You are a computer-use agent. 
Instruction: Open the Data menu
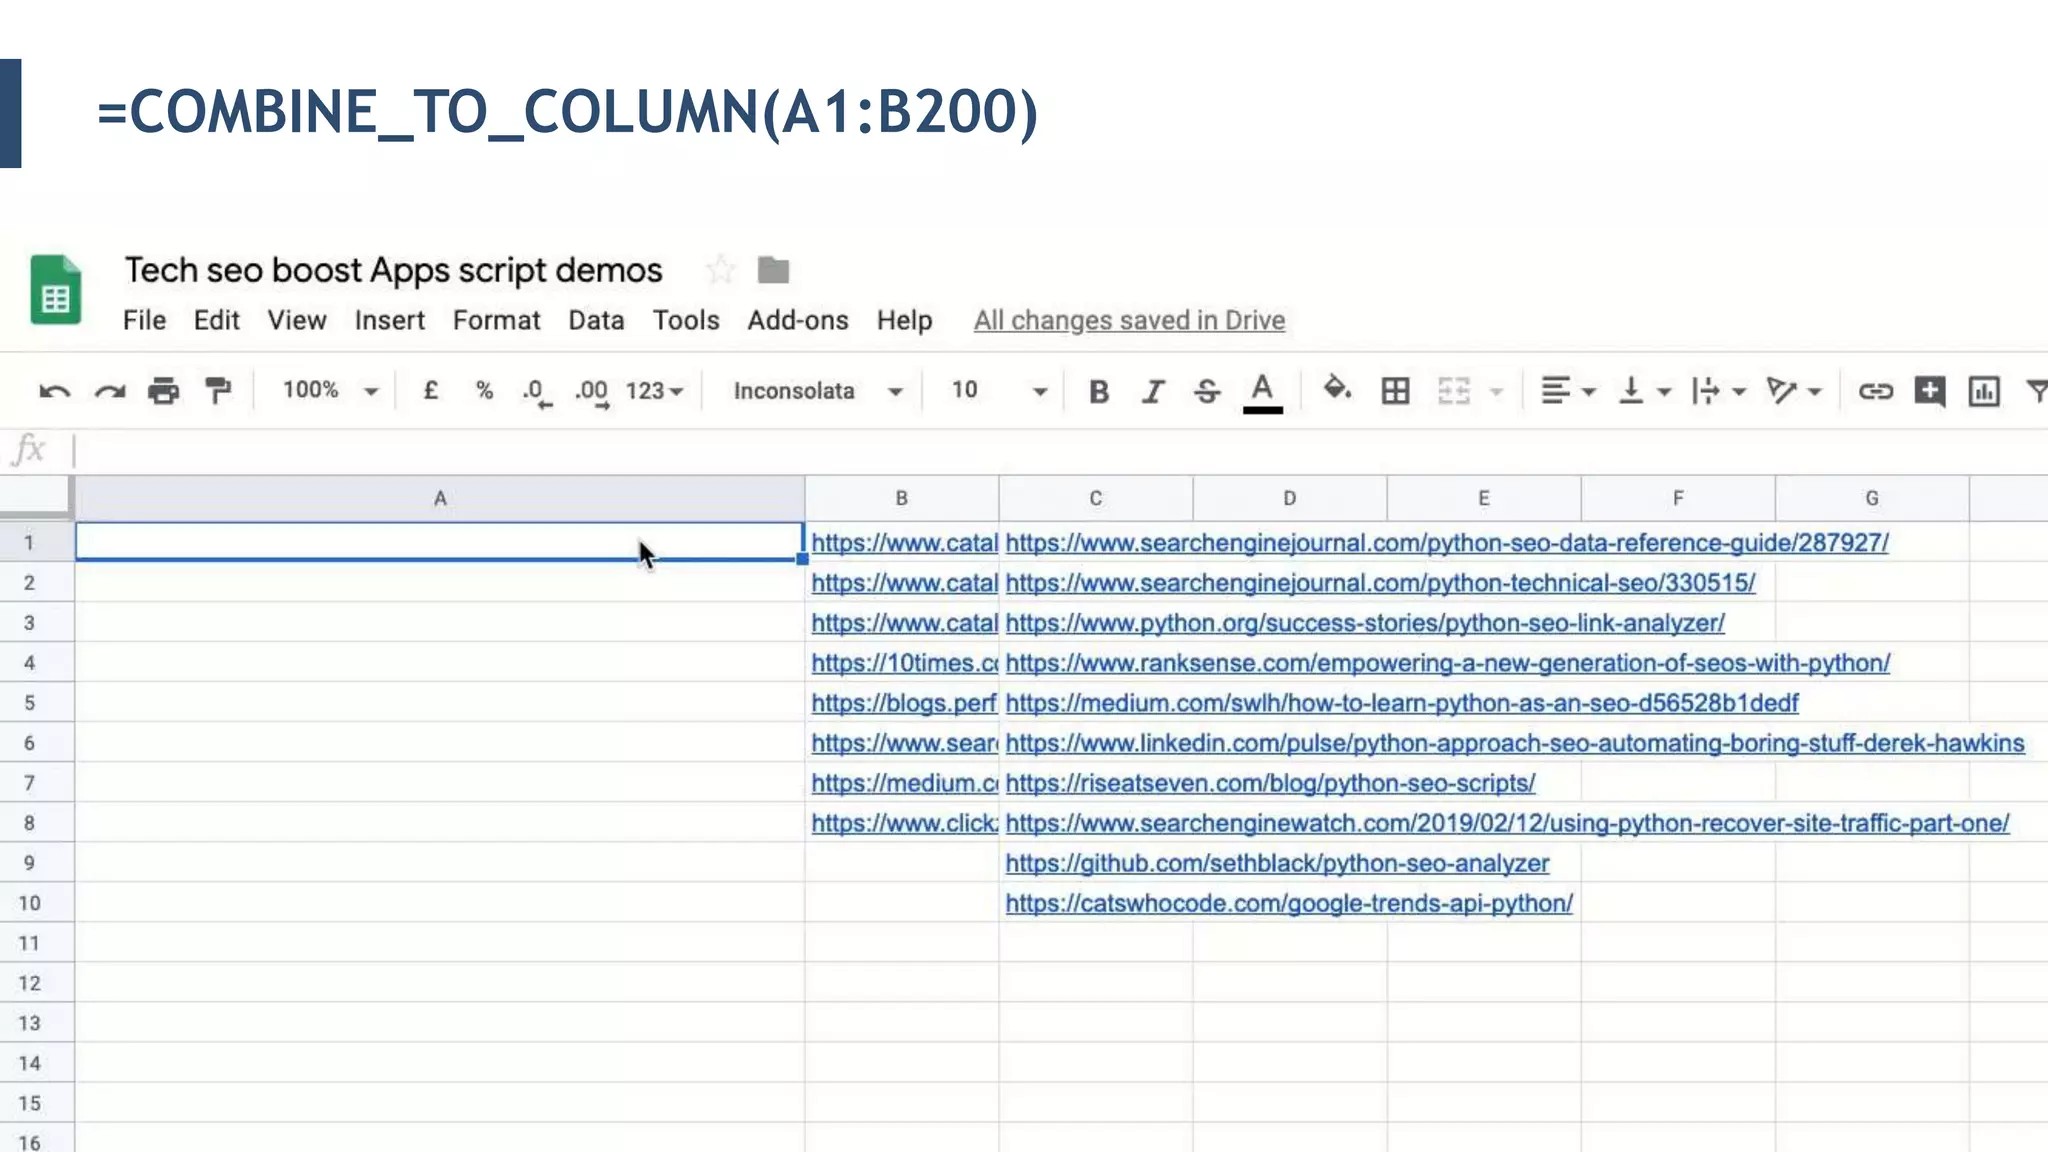596,320
